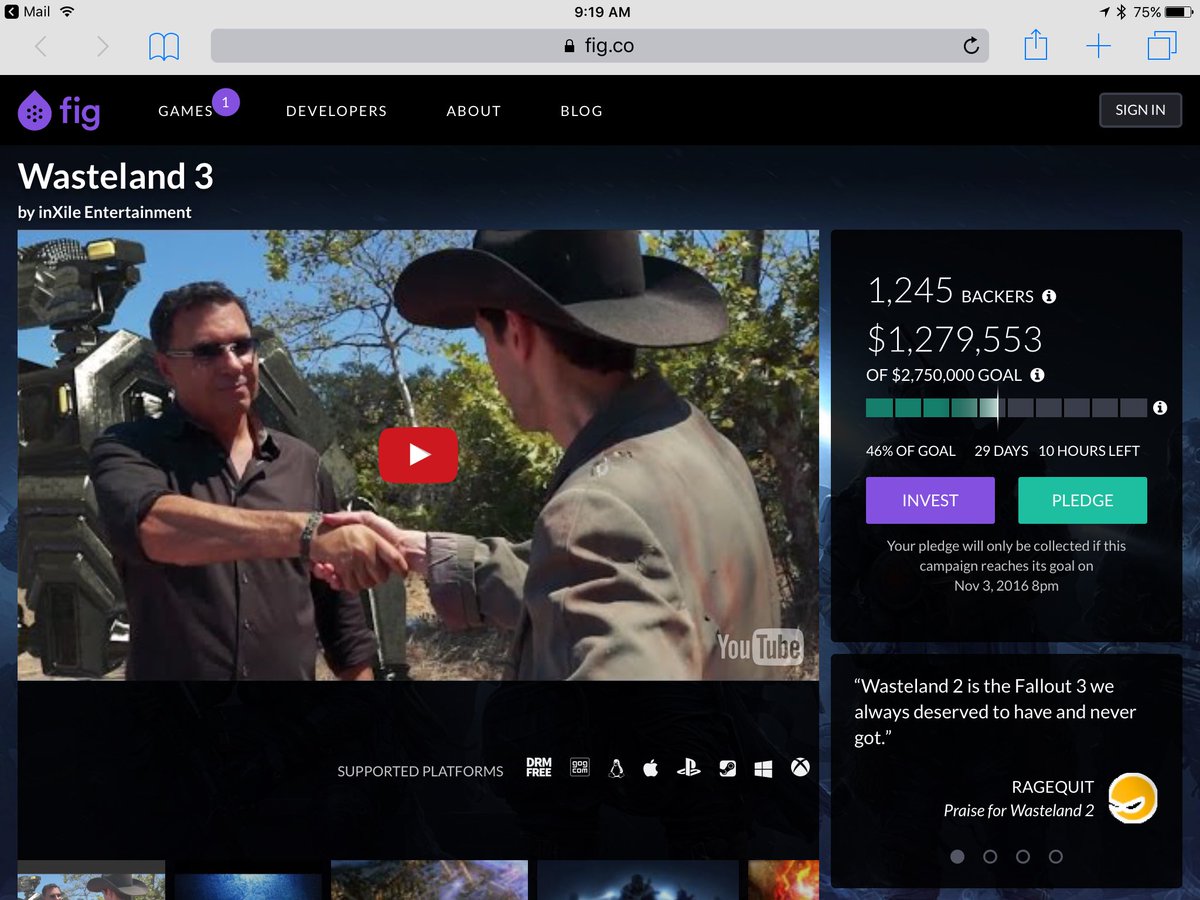Click the Linux penguin platform icon
1200x900 pixels.
pos(616,768)
